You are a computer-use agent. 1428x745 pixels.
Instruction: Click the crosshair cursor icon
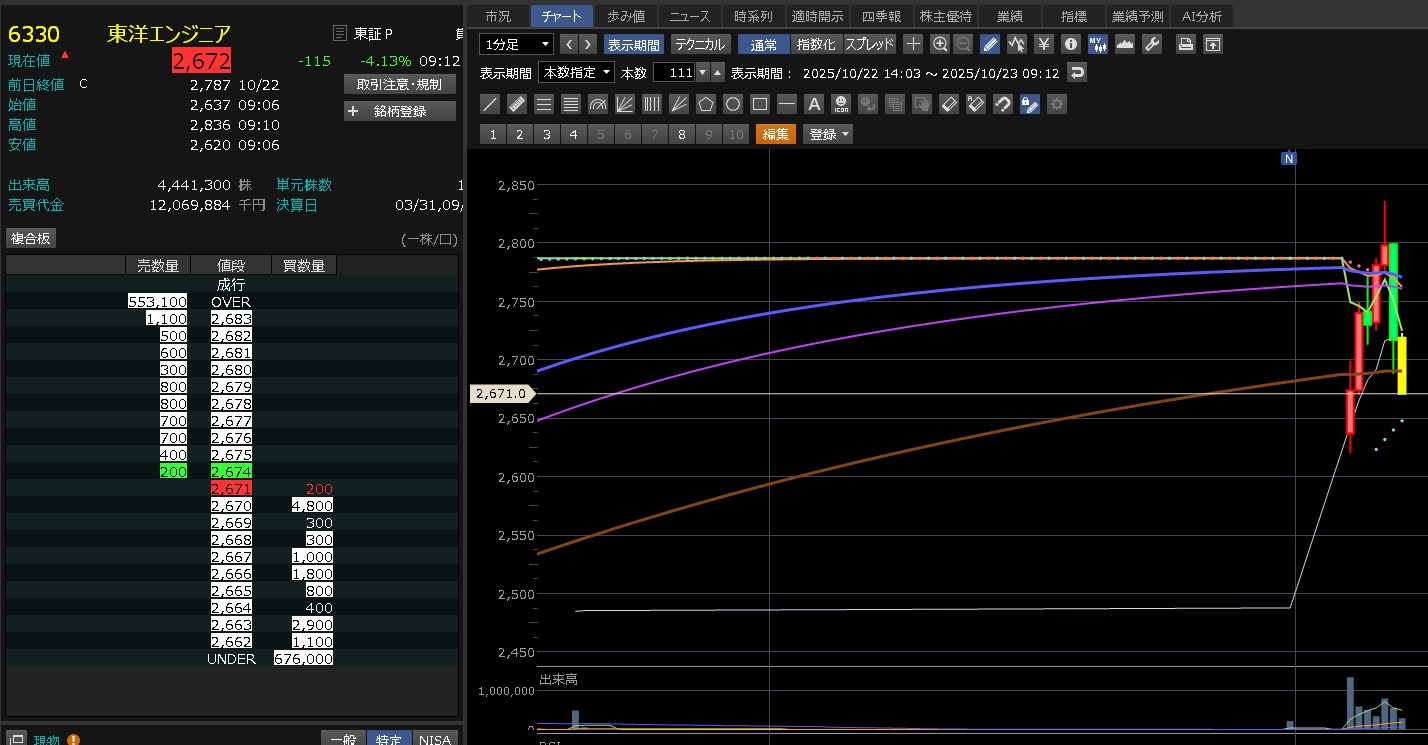click(x=913, y=44)
